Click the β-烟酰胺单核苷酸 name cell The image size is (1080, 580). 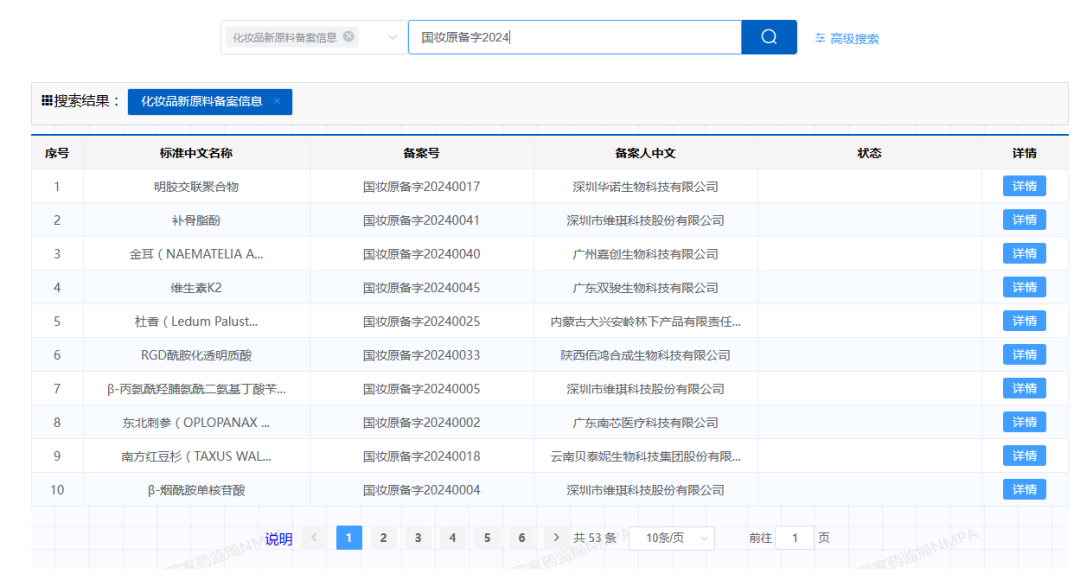(x=196, y=490)
